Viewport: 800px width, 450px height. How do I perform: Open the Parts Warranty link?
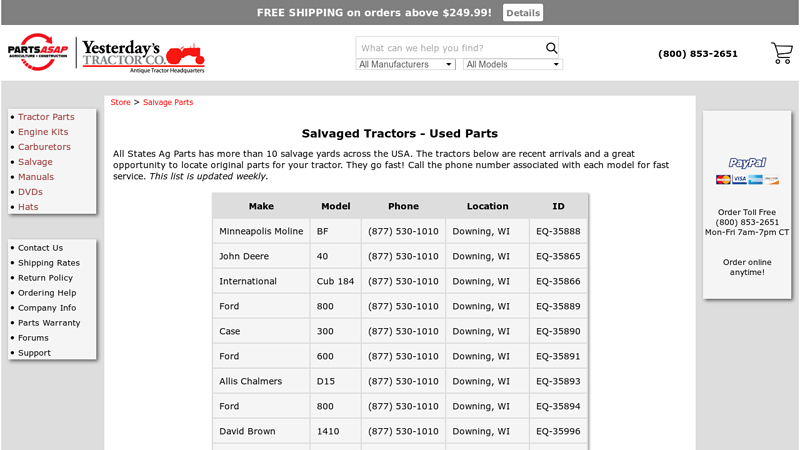(49, 323)
